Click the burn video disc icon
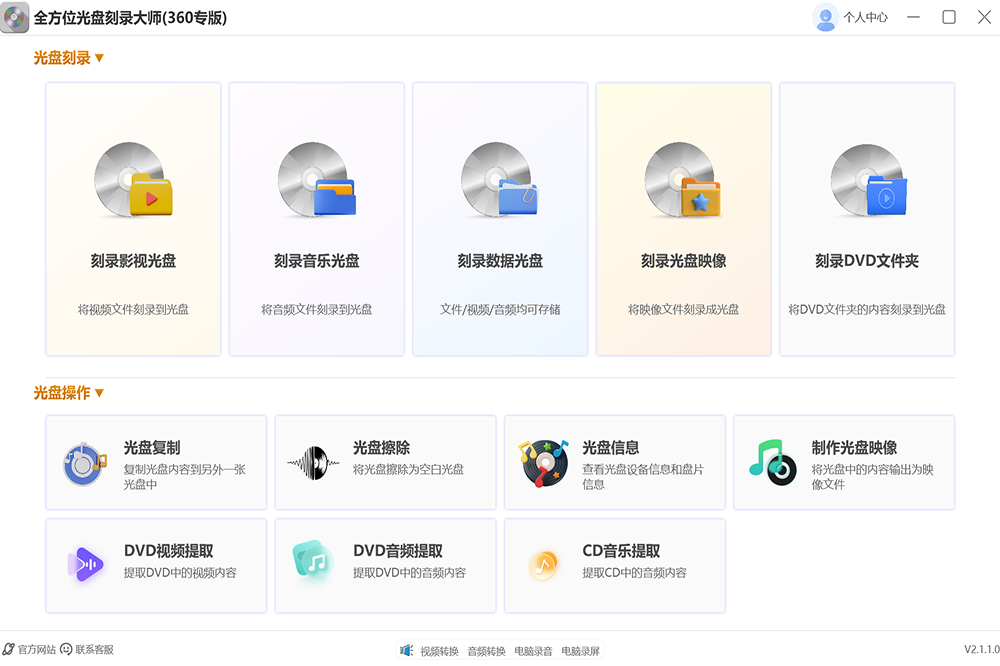 coord(133,181)
